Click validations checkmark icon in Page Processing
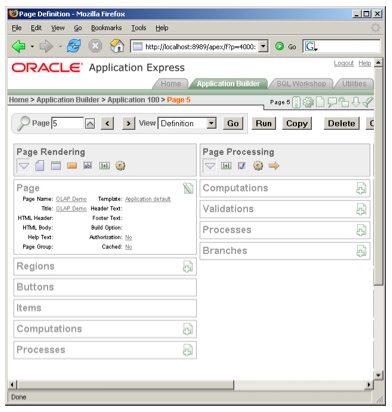The height and width of the screenshot is (412, 392). pos(242,166)
